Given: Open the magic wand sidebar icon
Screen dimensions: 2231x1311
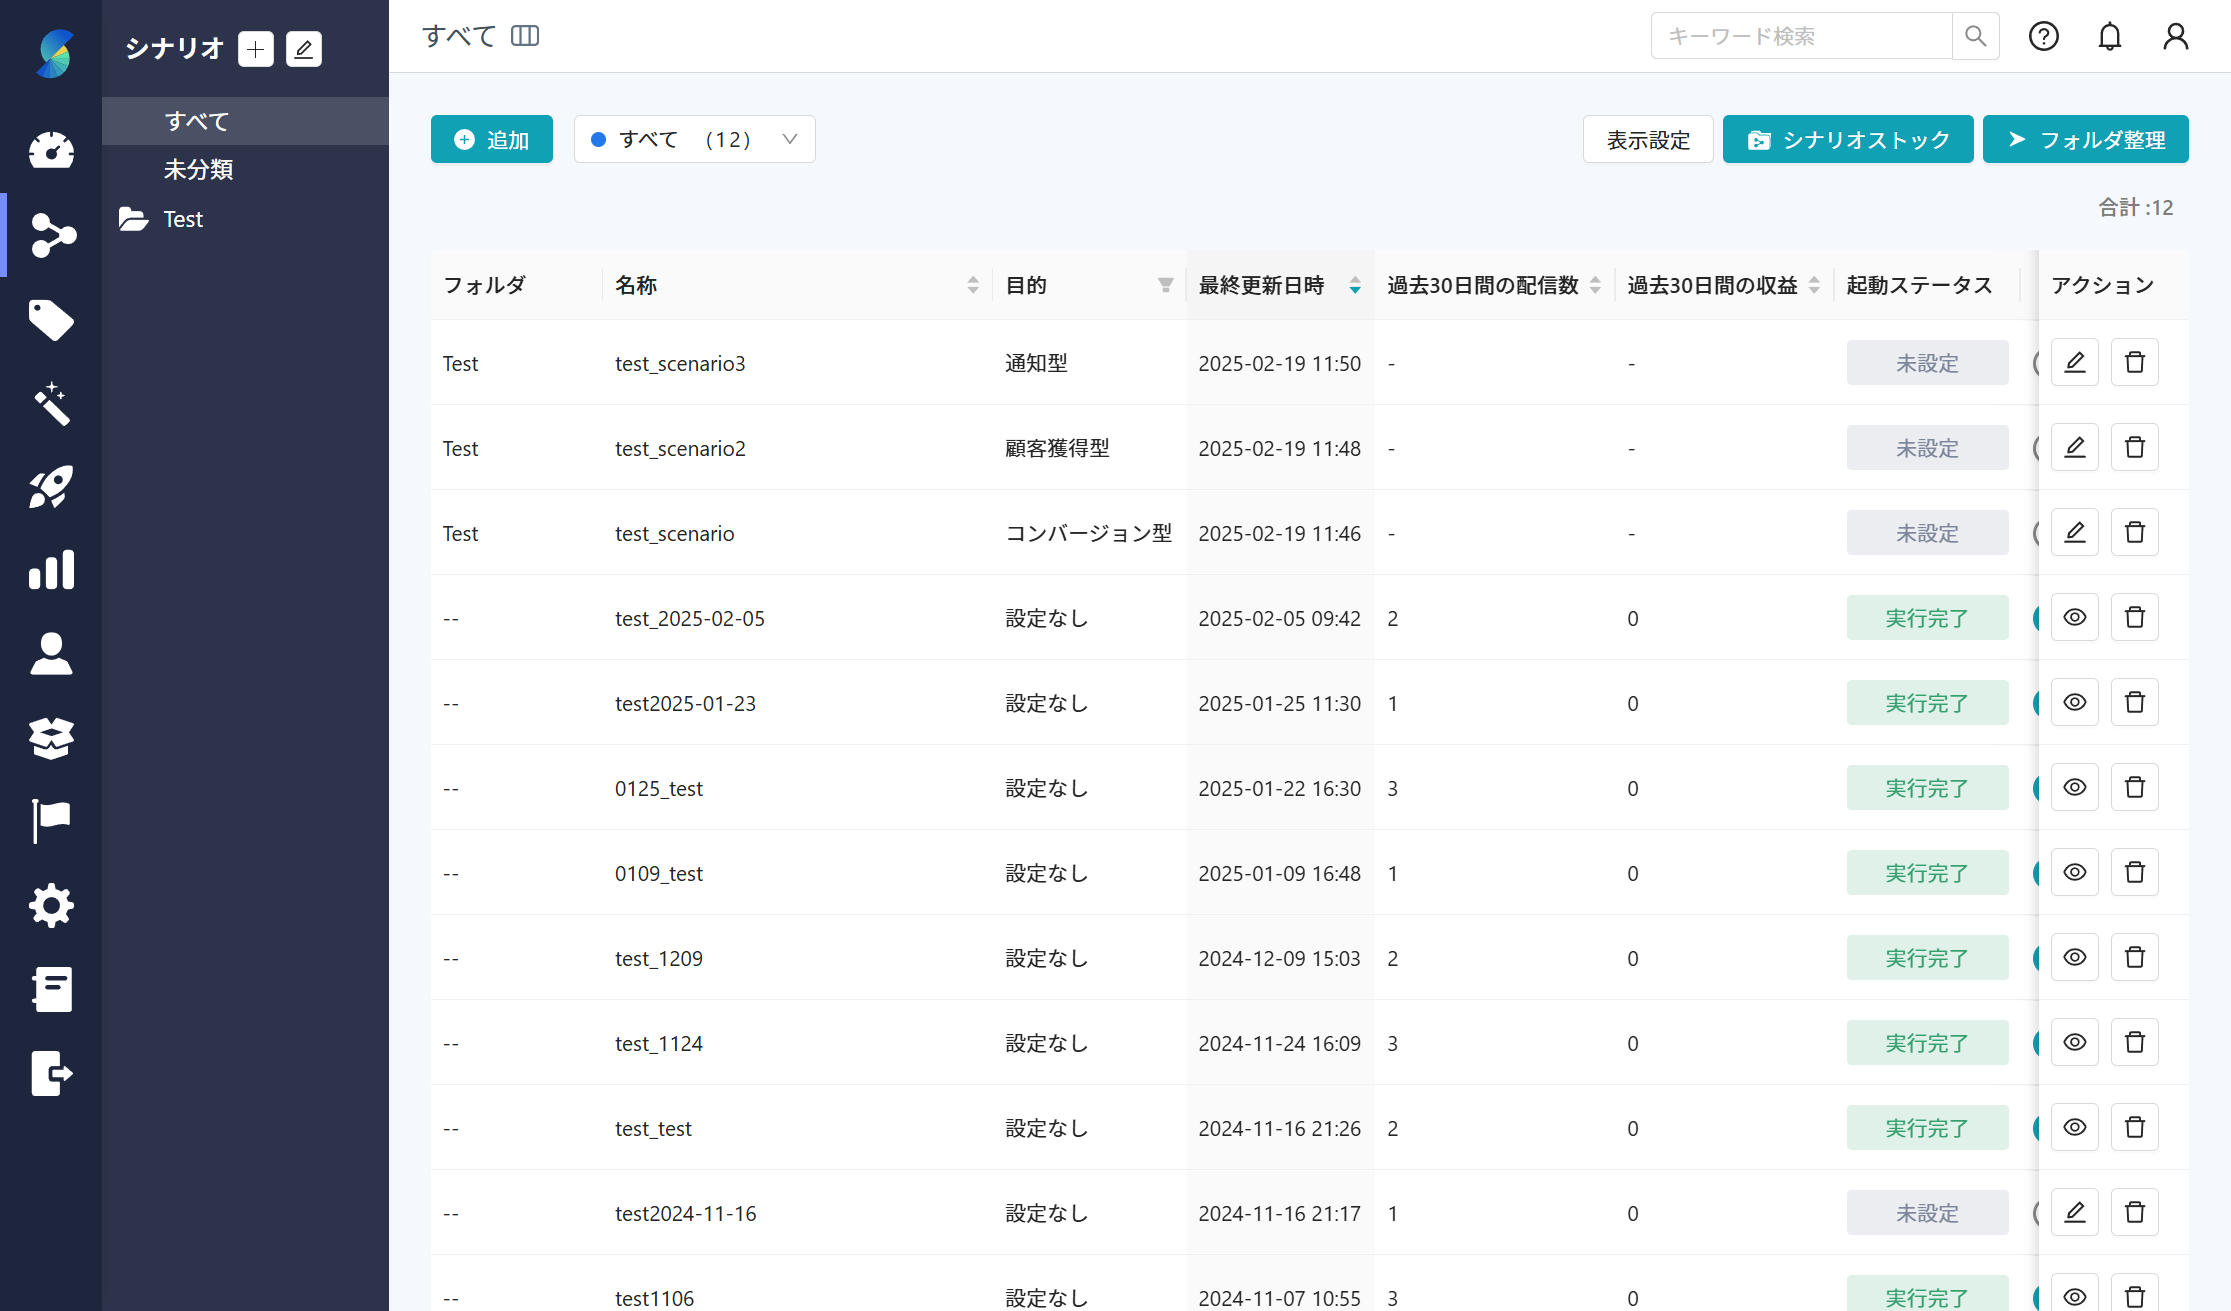Looking at the screenshot, I should pyautogui.click(x=51, y=404).
